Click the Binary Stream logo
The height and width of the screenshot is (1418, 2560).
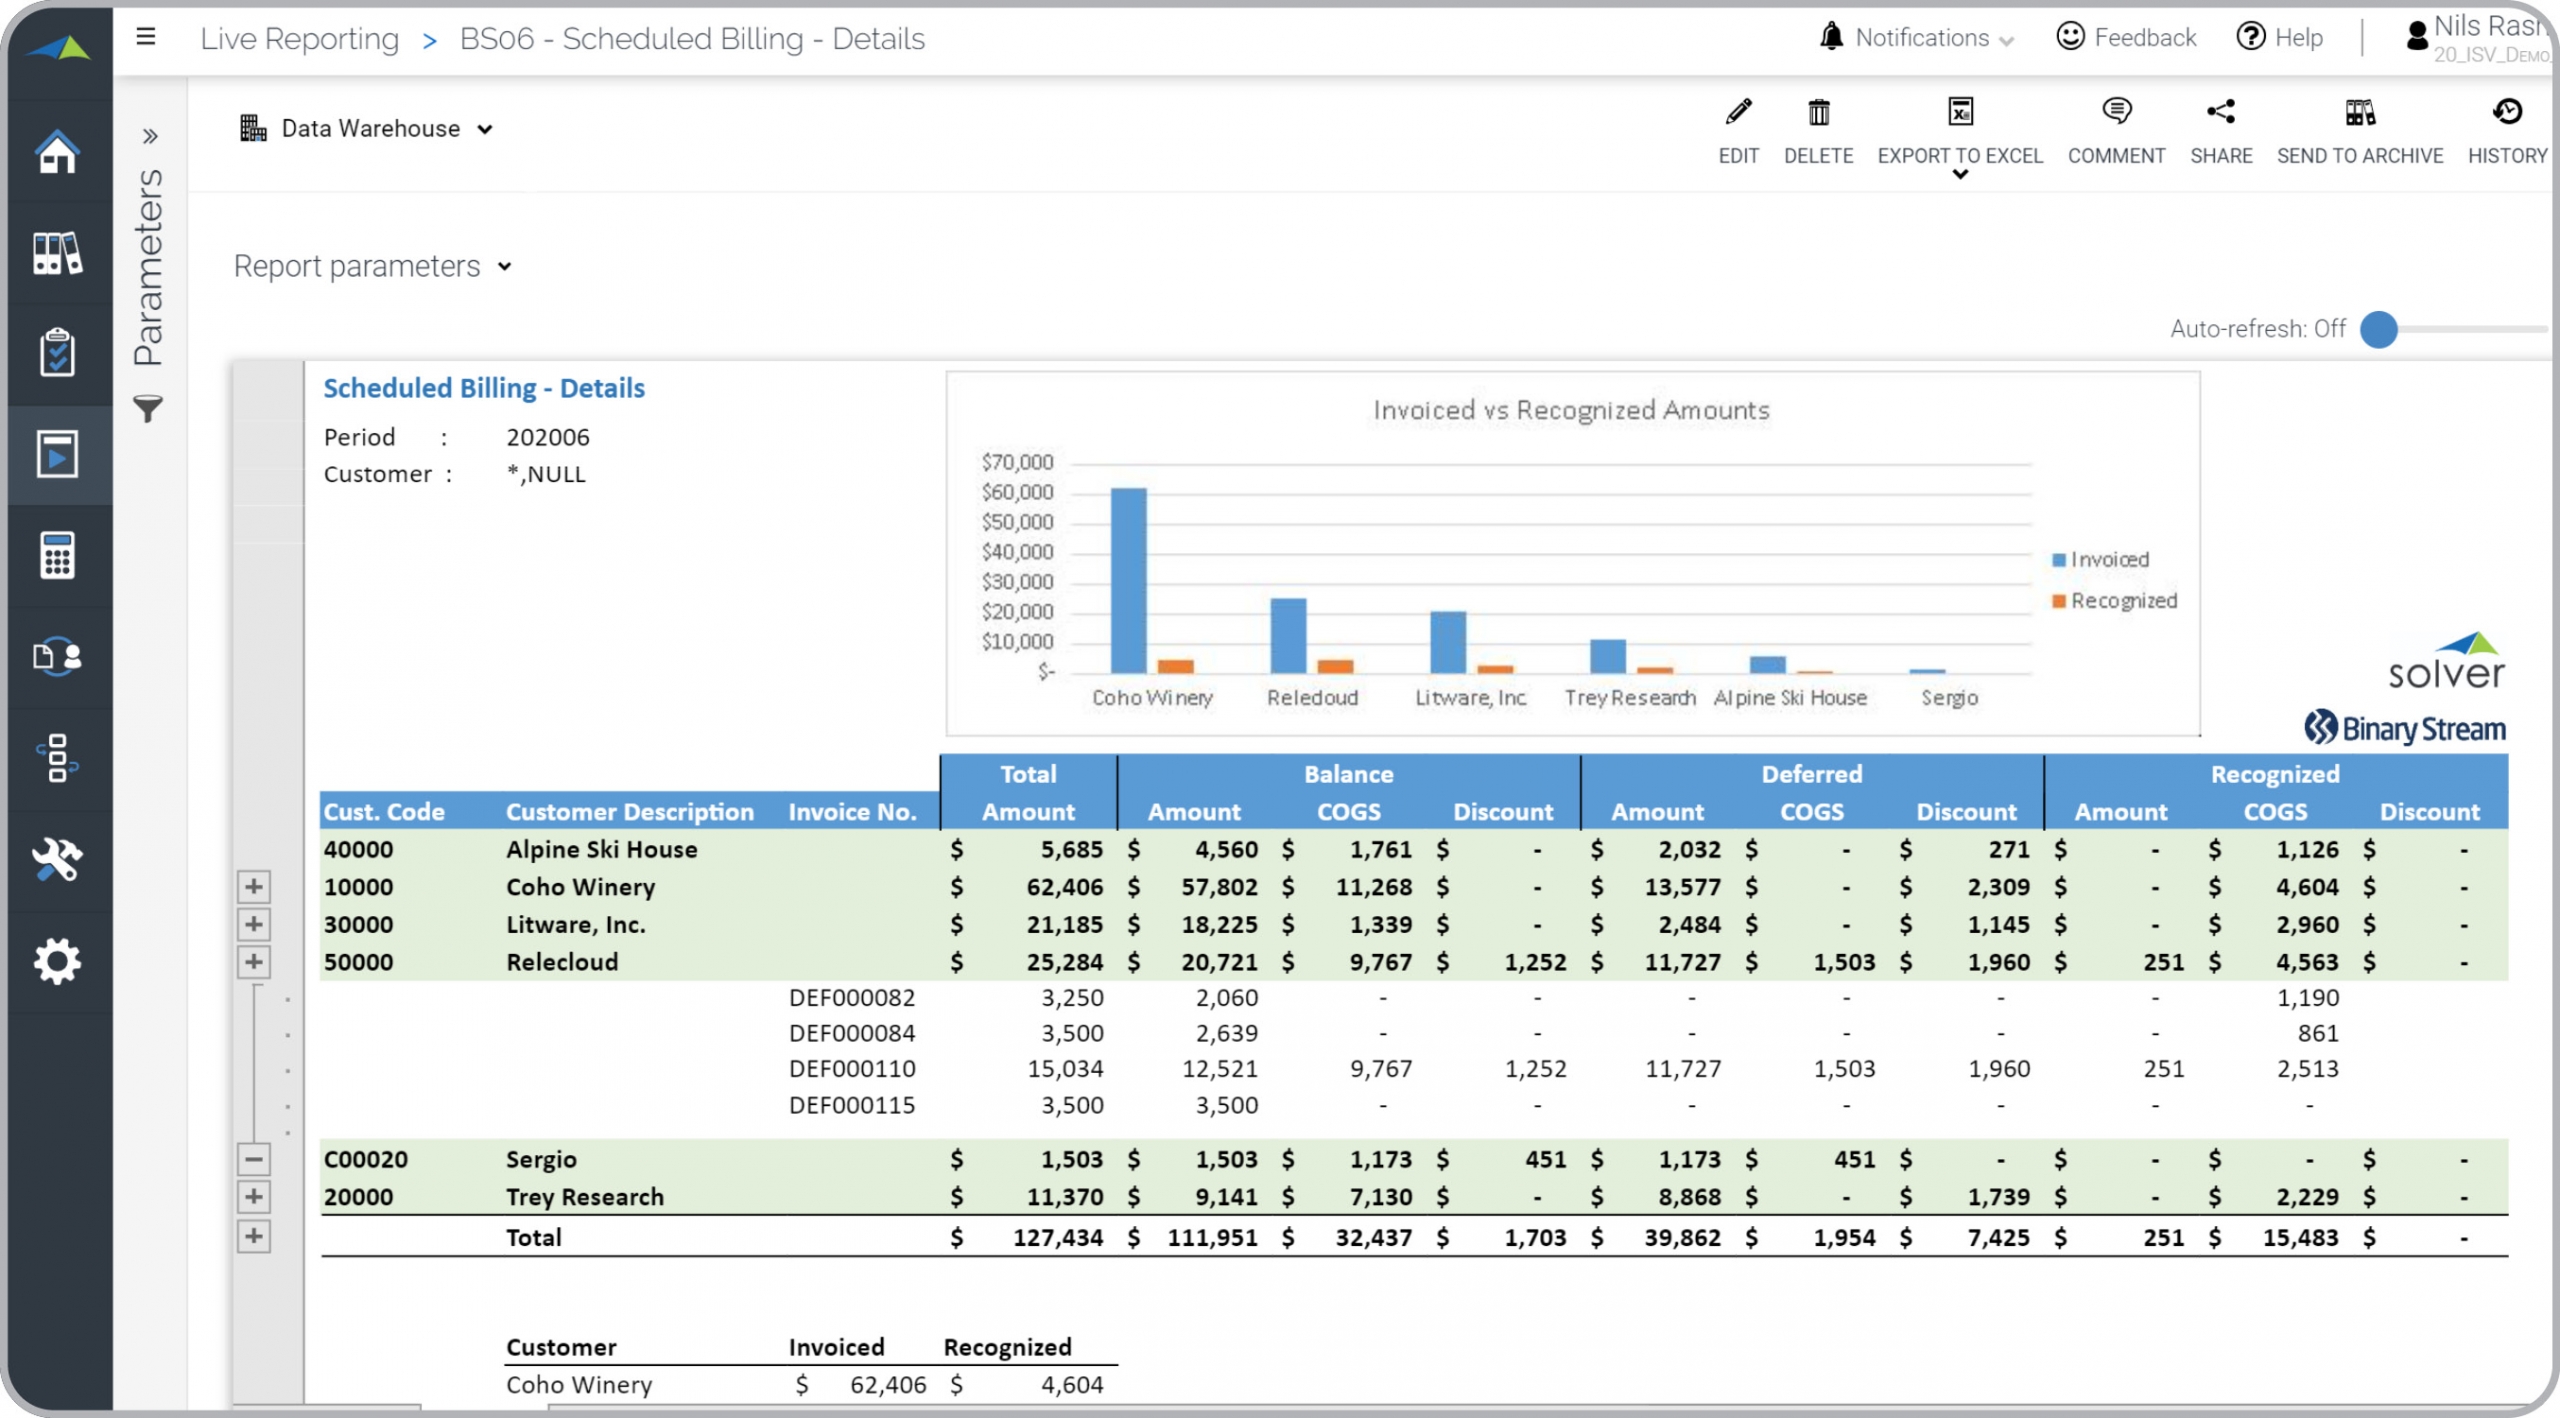[x=2404, y=728]
